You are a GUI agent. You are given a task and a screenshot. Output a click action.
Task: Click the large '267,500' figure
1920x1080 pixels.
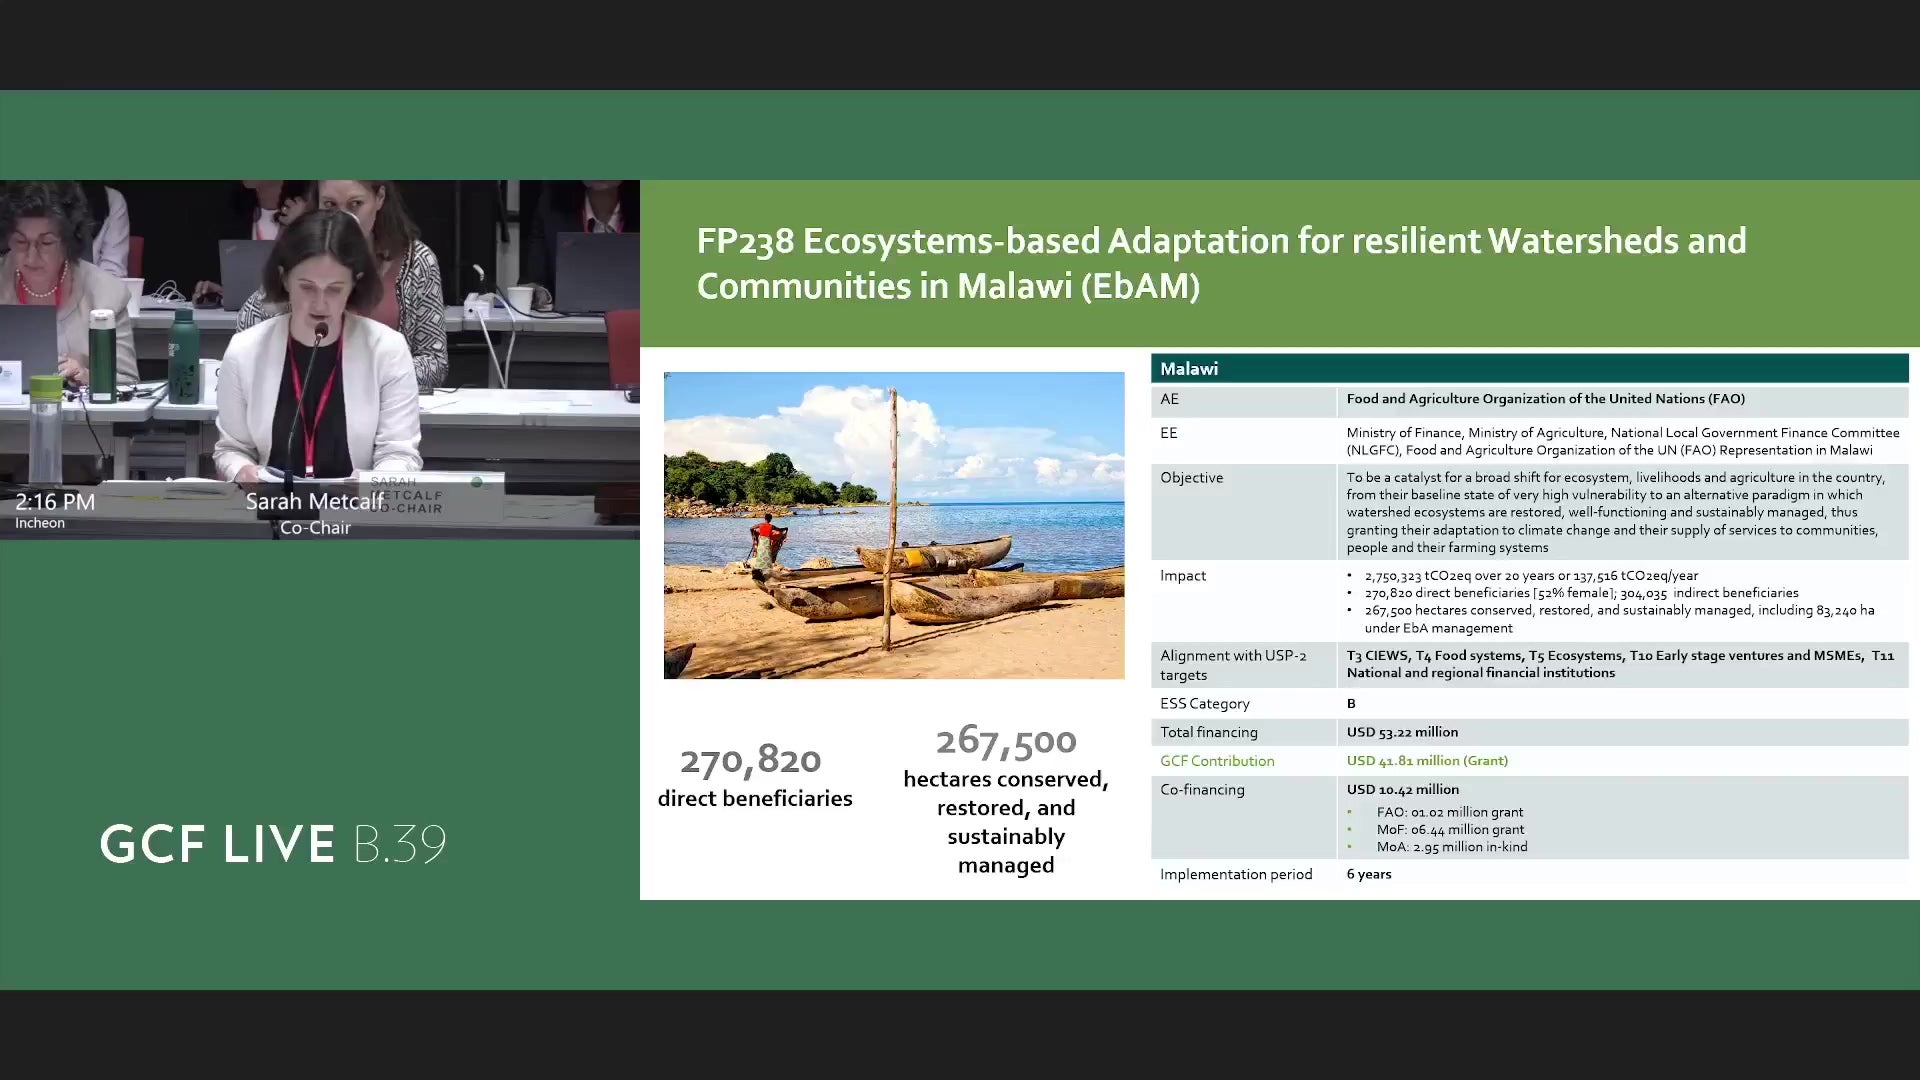1006,741
